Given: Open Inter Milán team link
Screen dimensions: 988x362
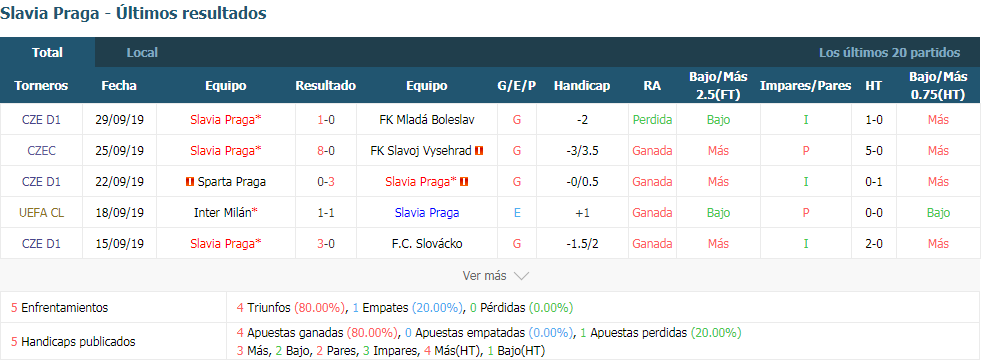Looking at the screenshot, I should (x=226, y=213).
